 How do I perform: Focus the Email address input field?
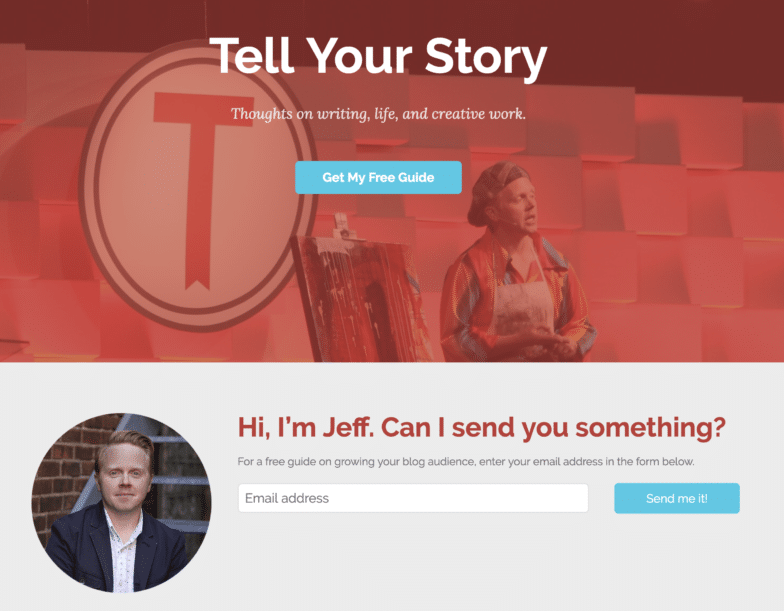pos(413,498)
